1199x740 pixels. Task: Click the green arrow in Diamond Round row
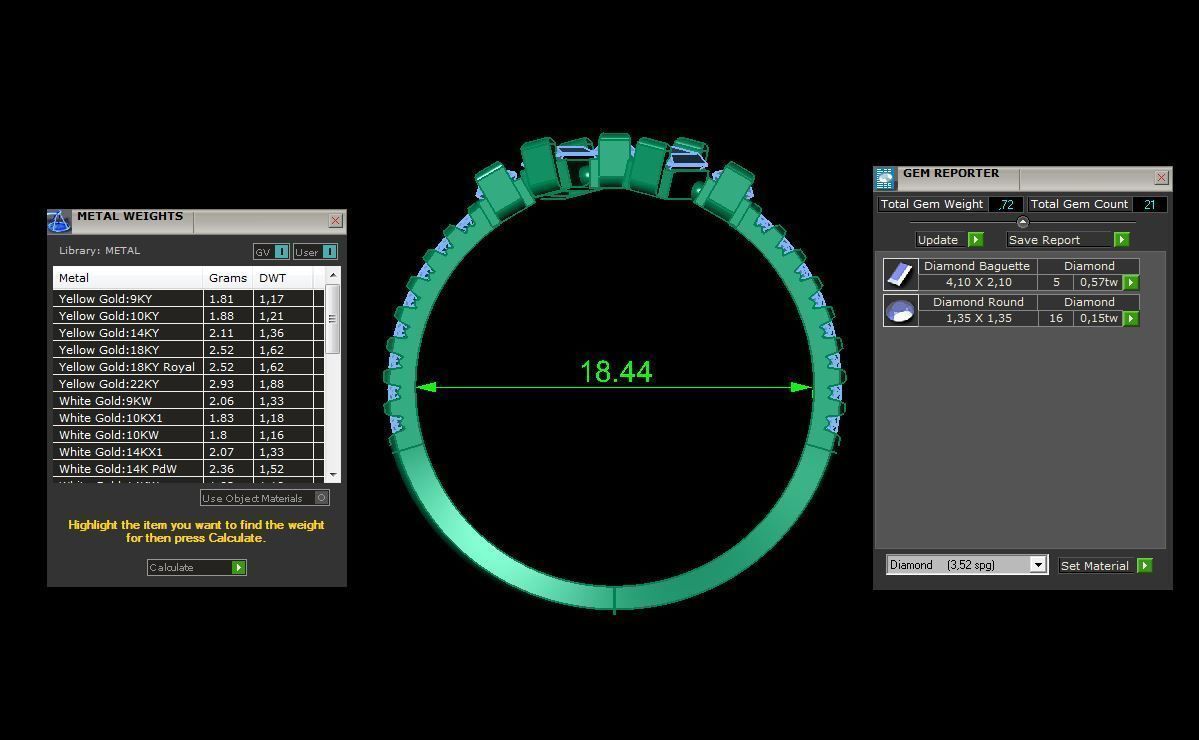pos(1131,319)
